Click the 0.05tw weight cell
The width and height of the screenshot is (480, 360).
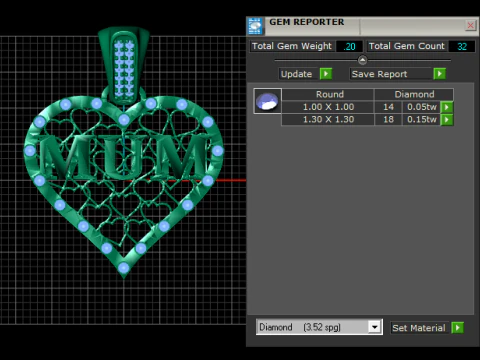click(x=422, y=107)
